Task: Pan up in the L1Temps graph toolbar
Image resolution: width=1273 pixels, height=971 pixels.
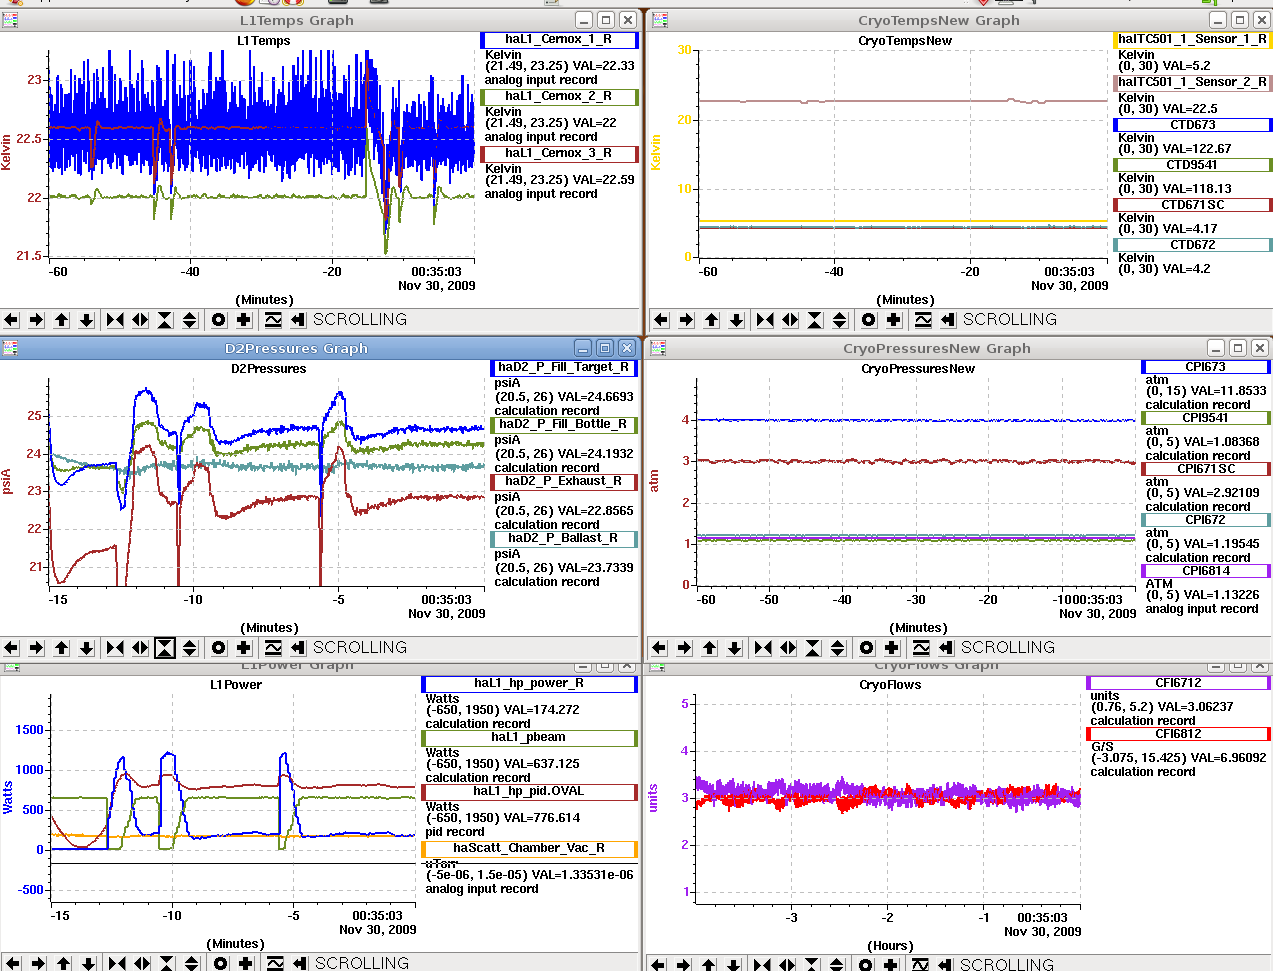Action: pos(62,320)
